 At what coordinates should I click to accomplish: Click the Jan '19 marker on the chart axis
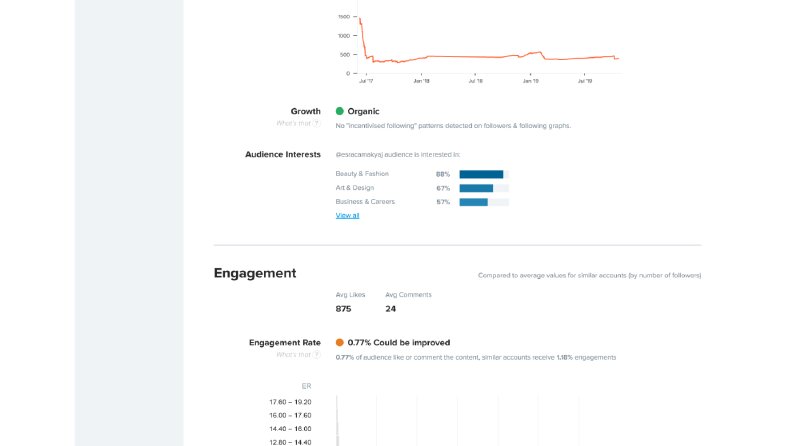pyautogui.click(x=531, y=81)
